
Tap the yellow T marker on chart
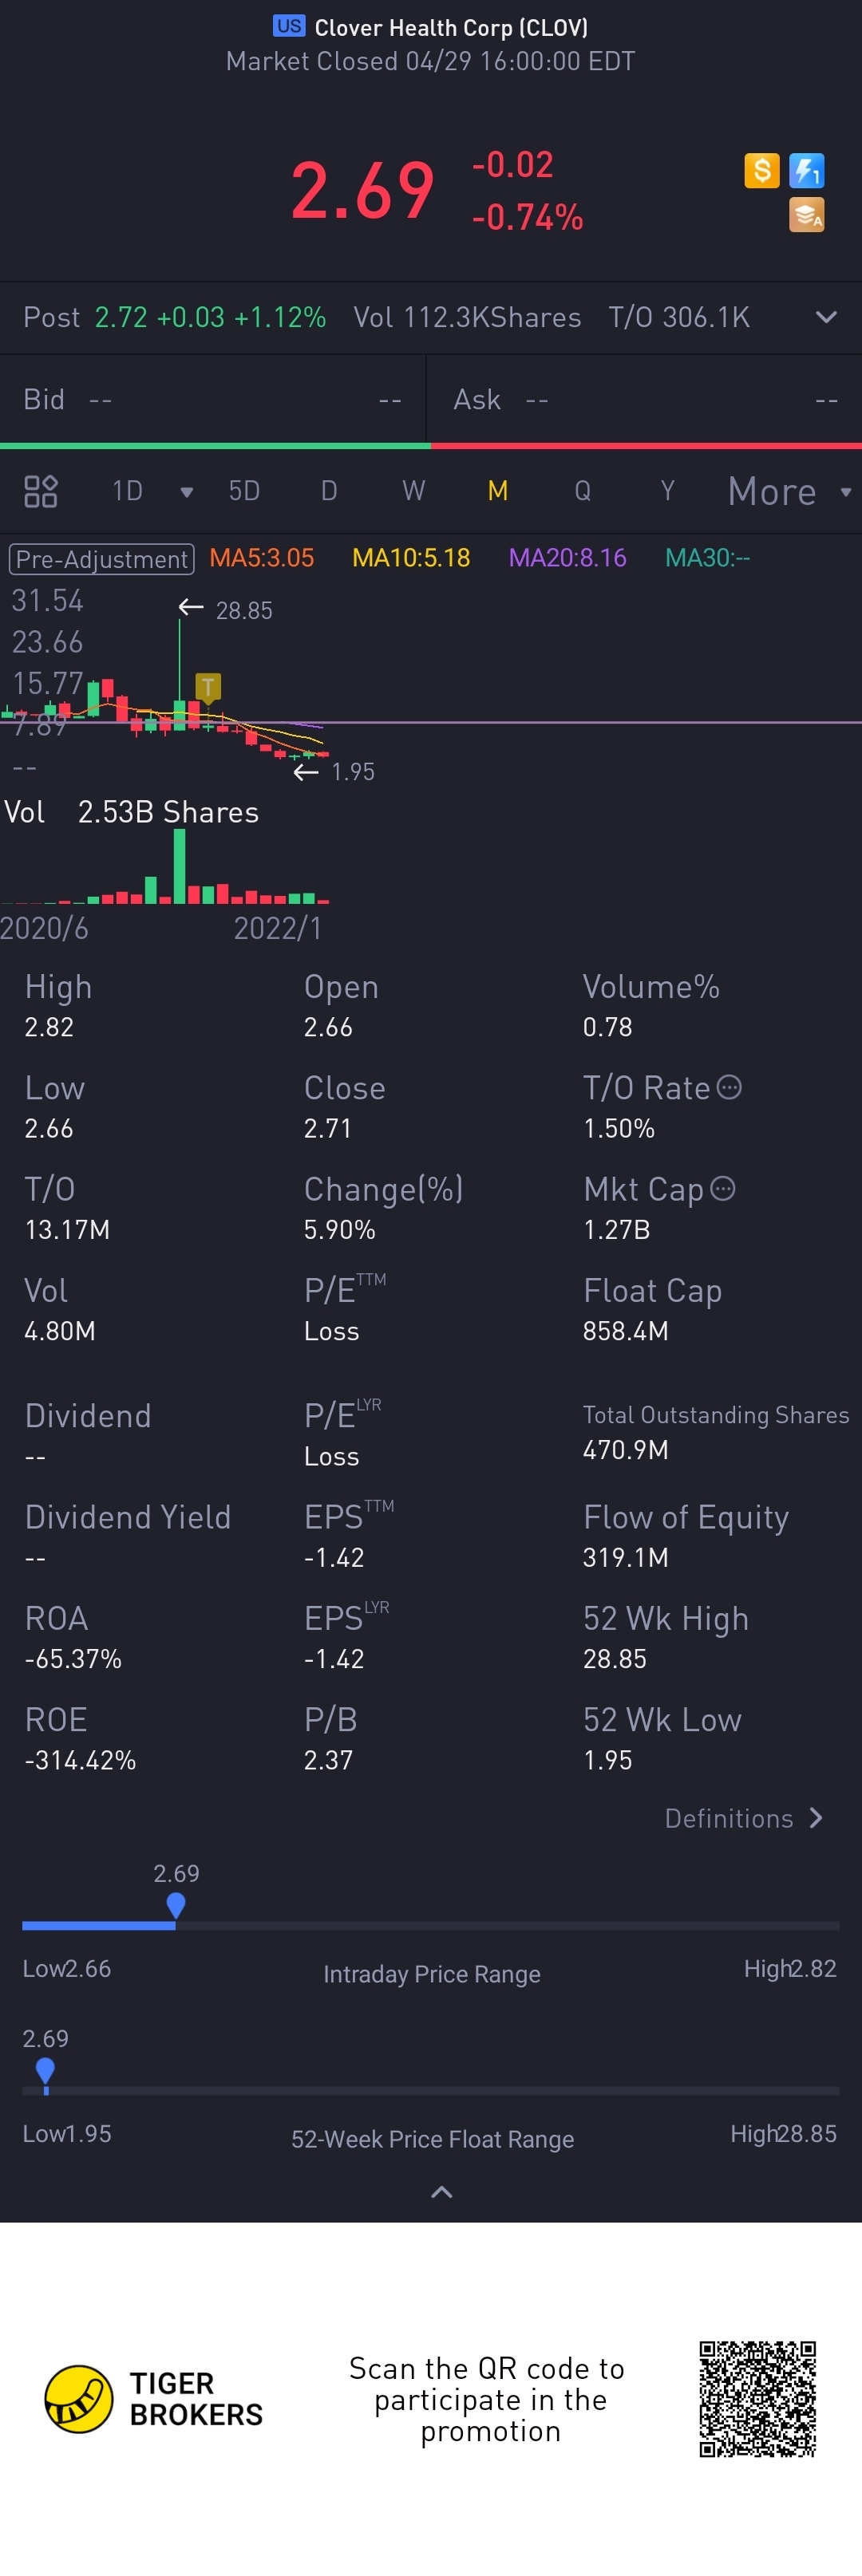(207, 686)
